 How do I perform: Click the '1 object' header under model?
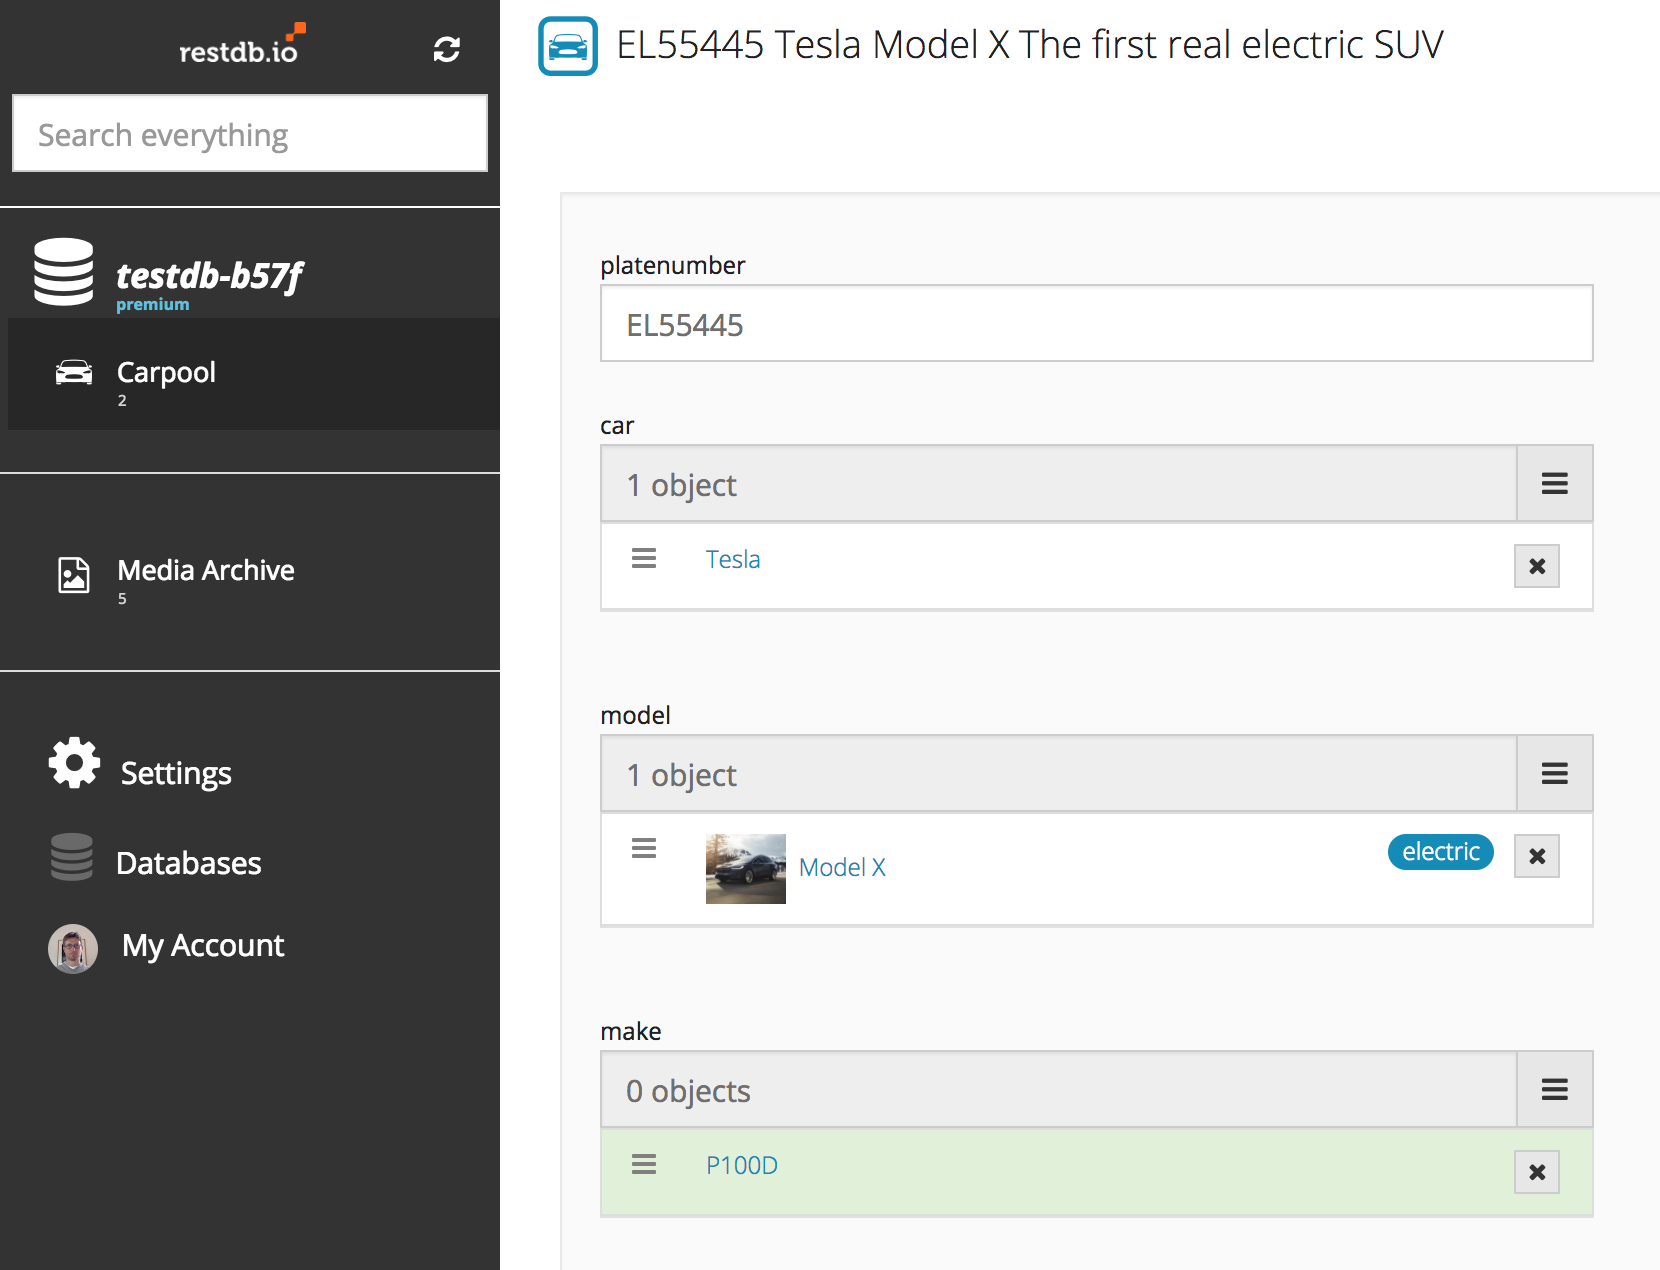click(1059, 774)
